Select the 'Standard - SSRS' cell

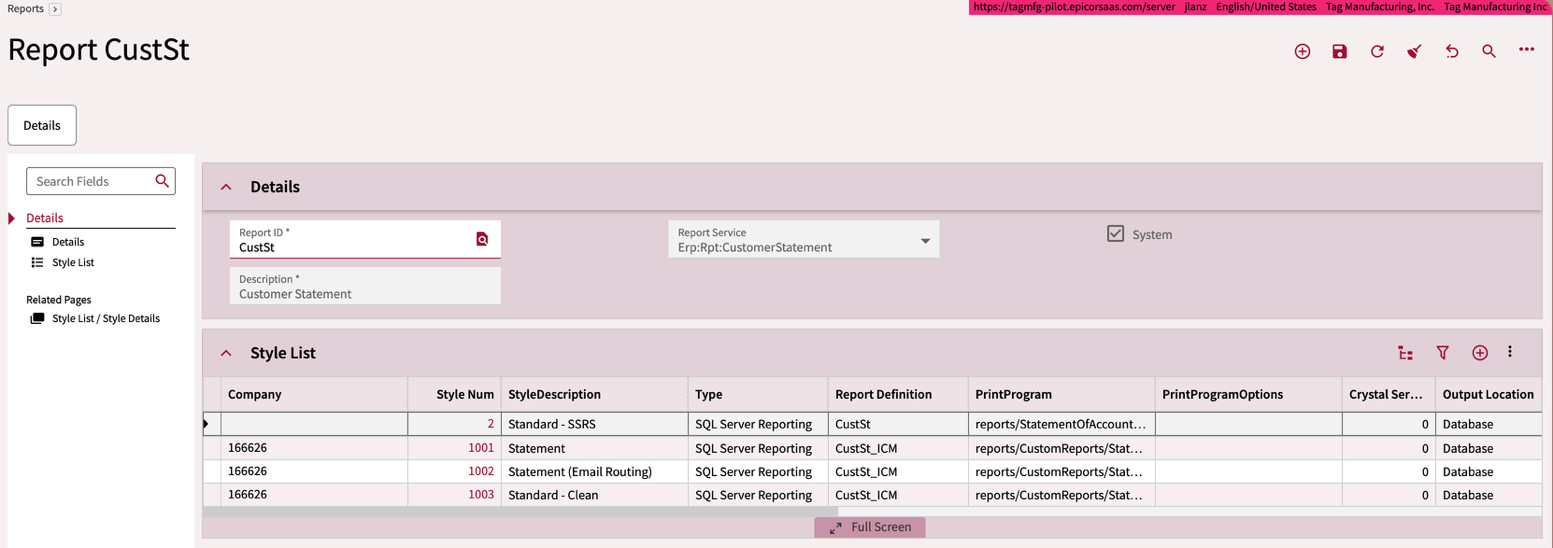[595, 424]
